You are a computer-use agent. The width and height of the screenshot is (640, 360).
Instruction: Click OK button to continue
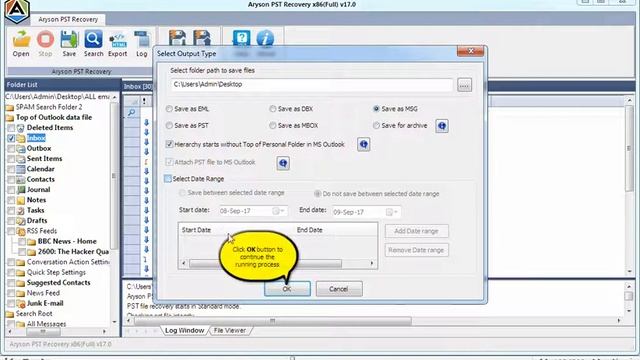[287, 289]
